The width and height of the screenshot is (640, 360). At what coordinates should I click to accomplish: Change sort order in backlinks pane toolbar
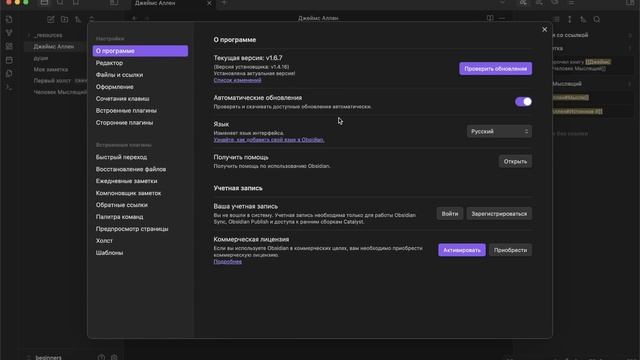tap(583, 19)
